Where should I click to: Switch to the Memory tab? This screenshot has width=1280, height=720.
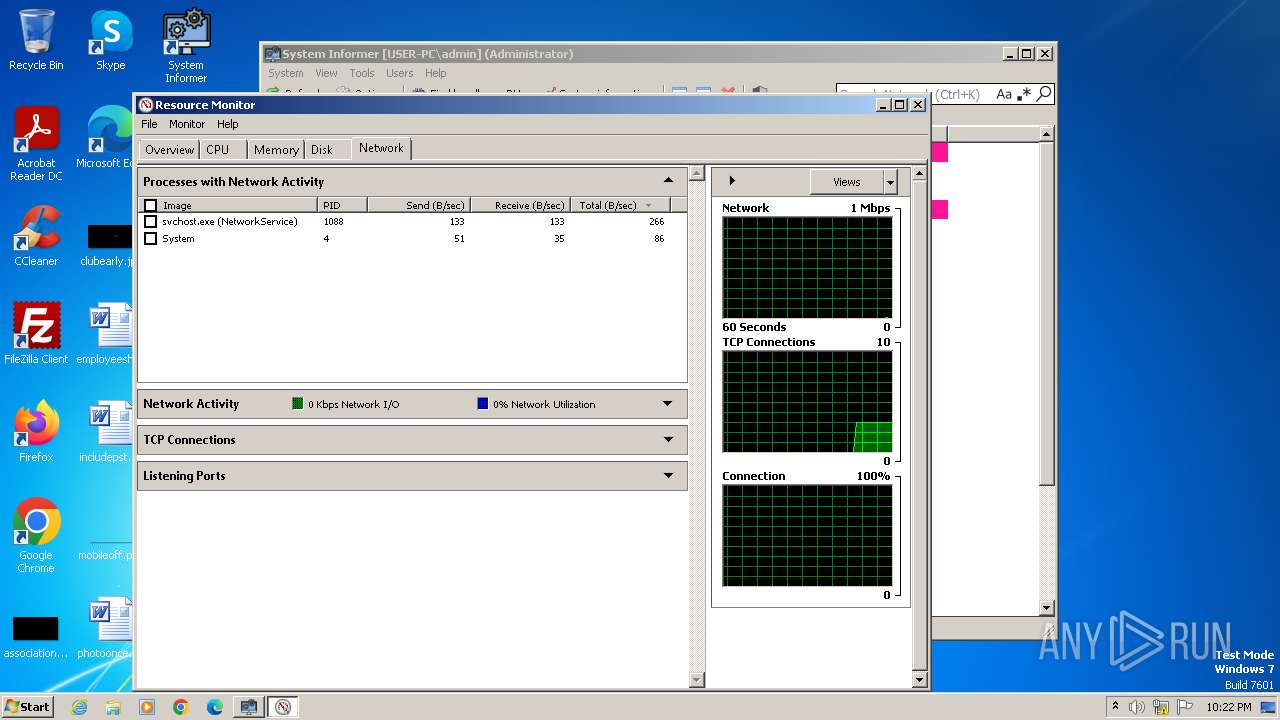pyautogui.click(x=276, y=150)
